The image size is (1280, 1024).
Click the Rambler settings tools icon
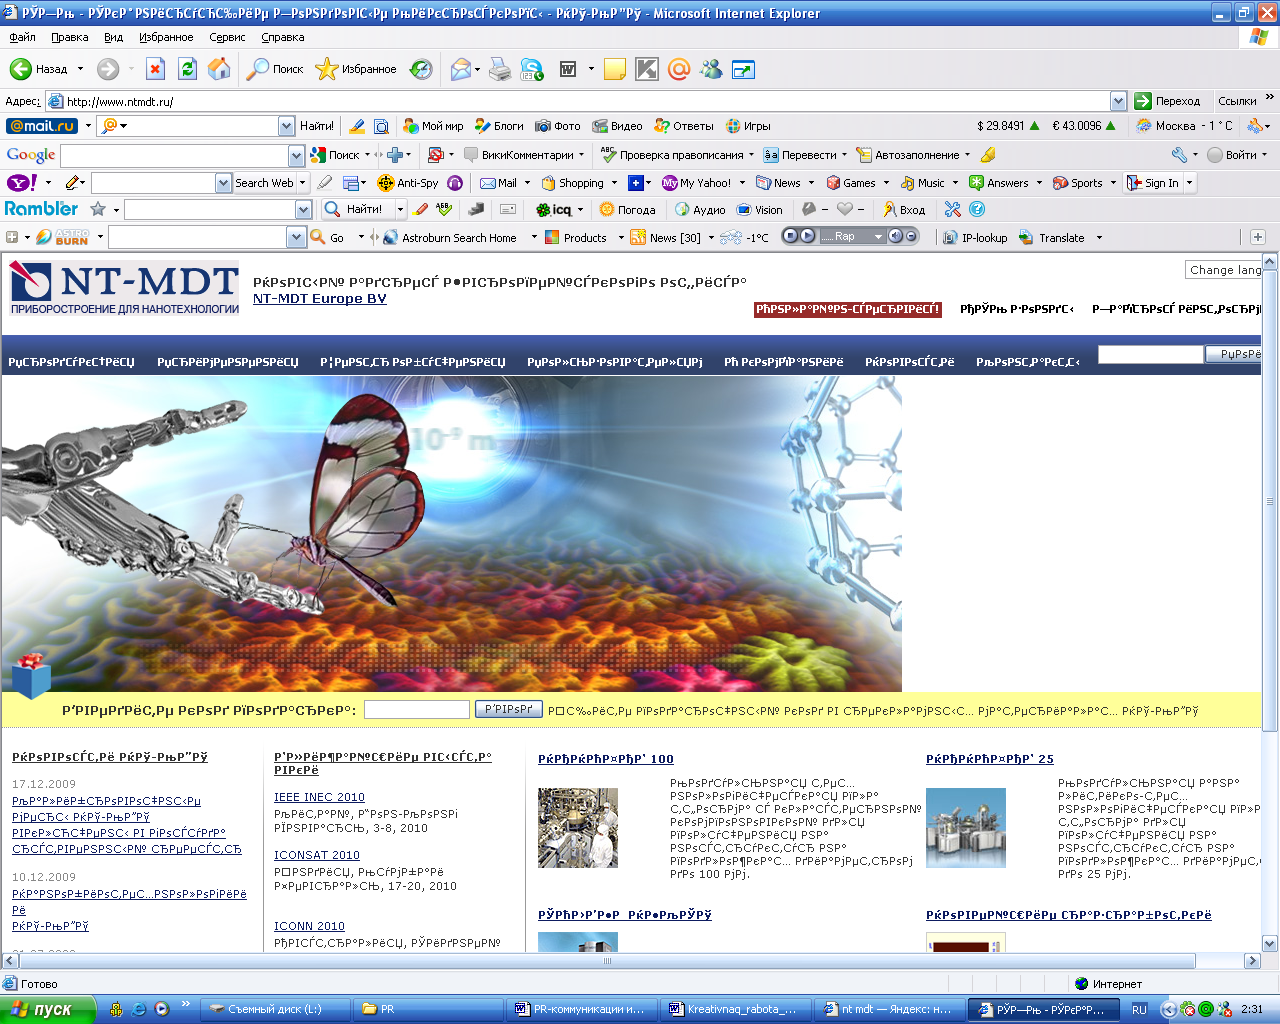(952, 209)
